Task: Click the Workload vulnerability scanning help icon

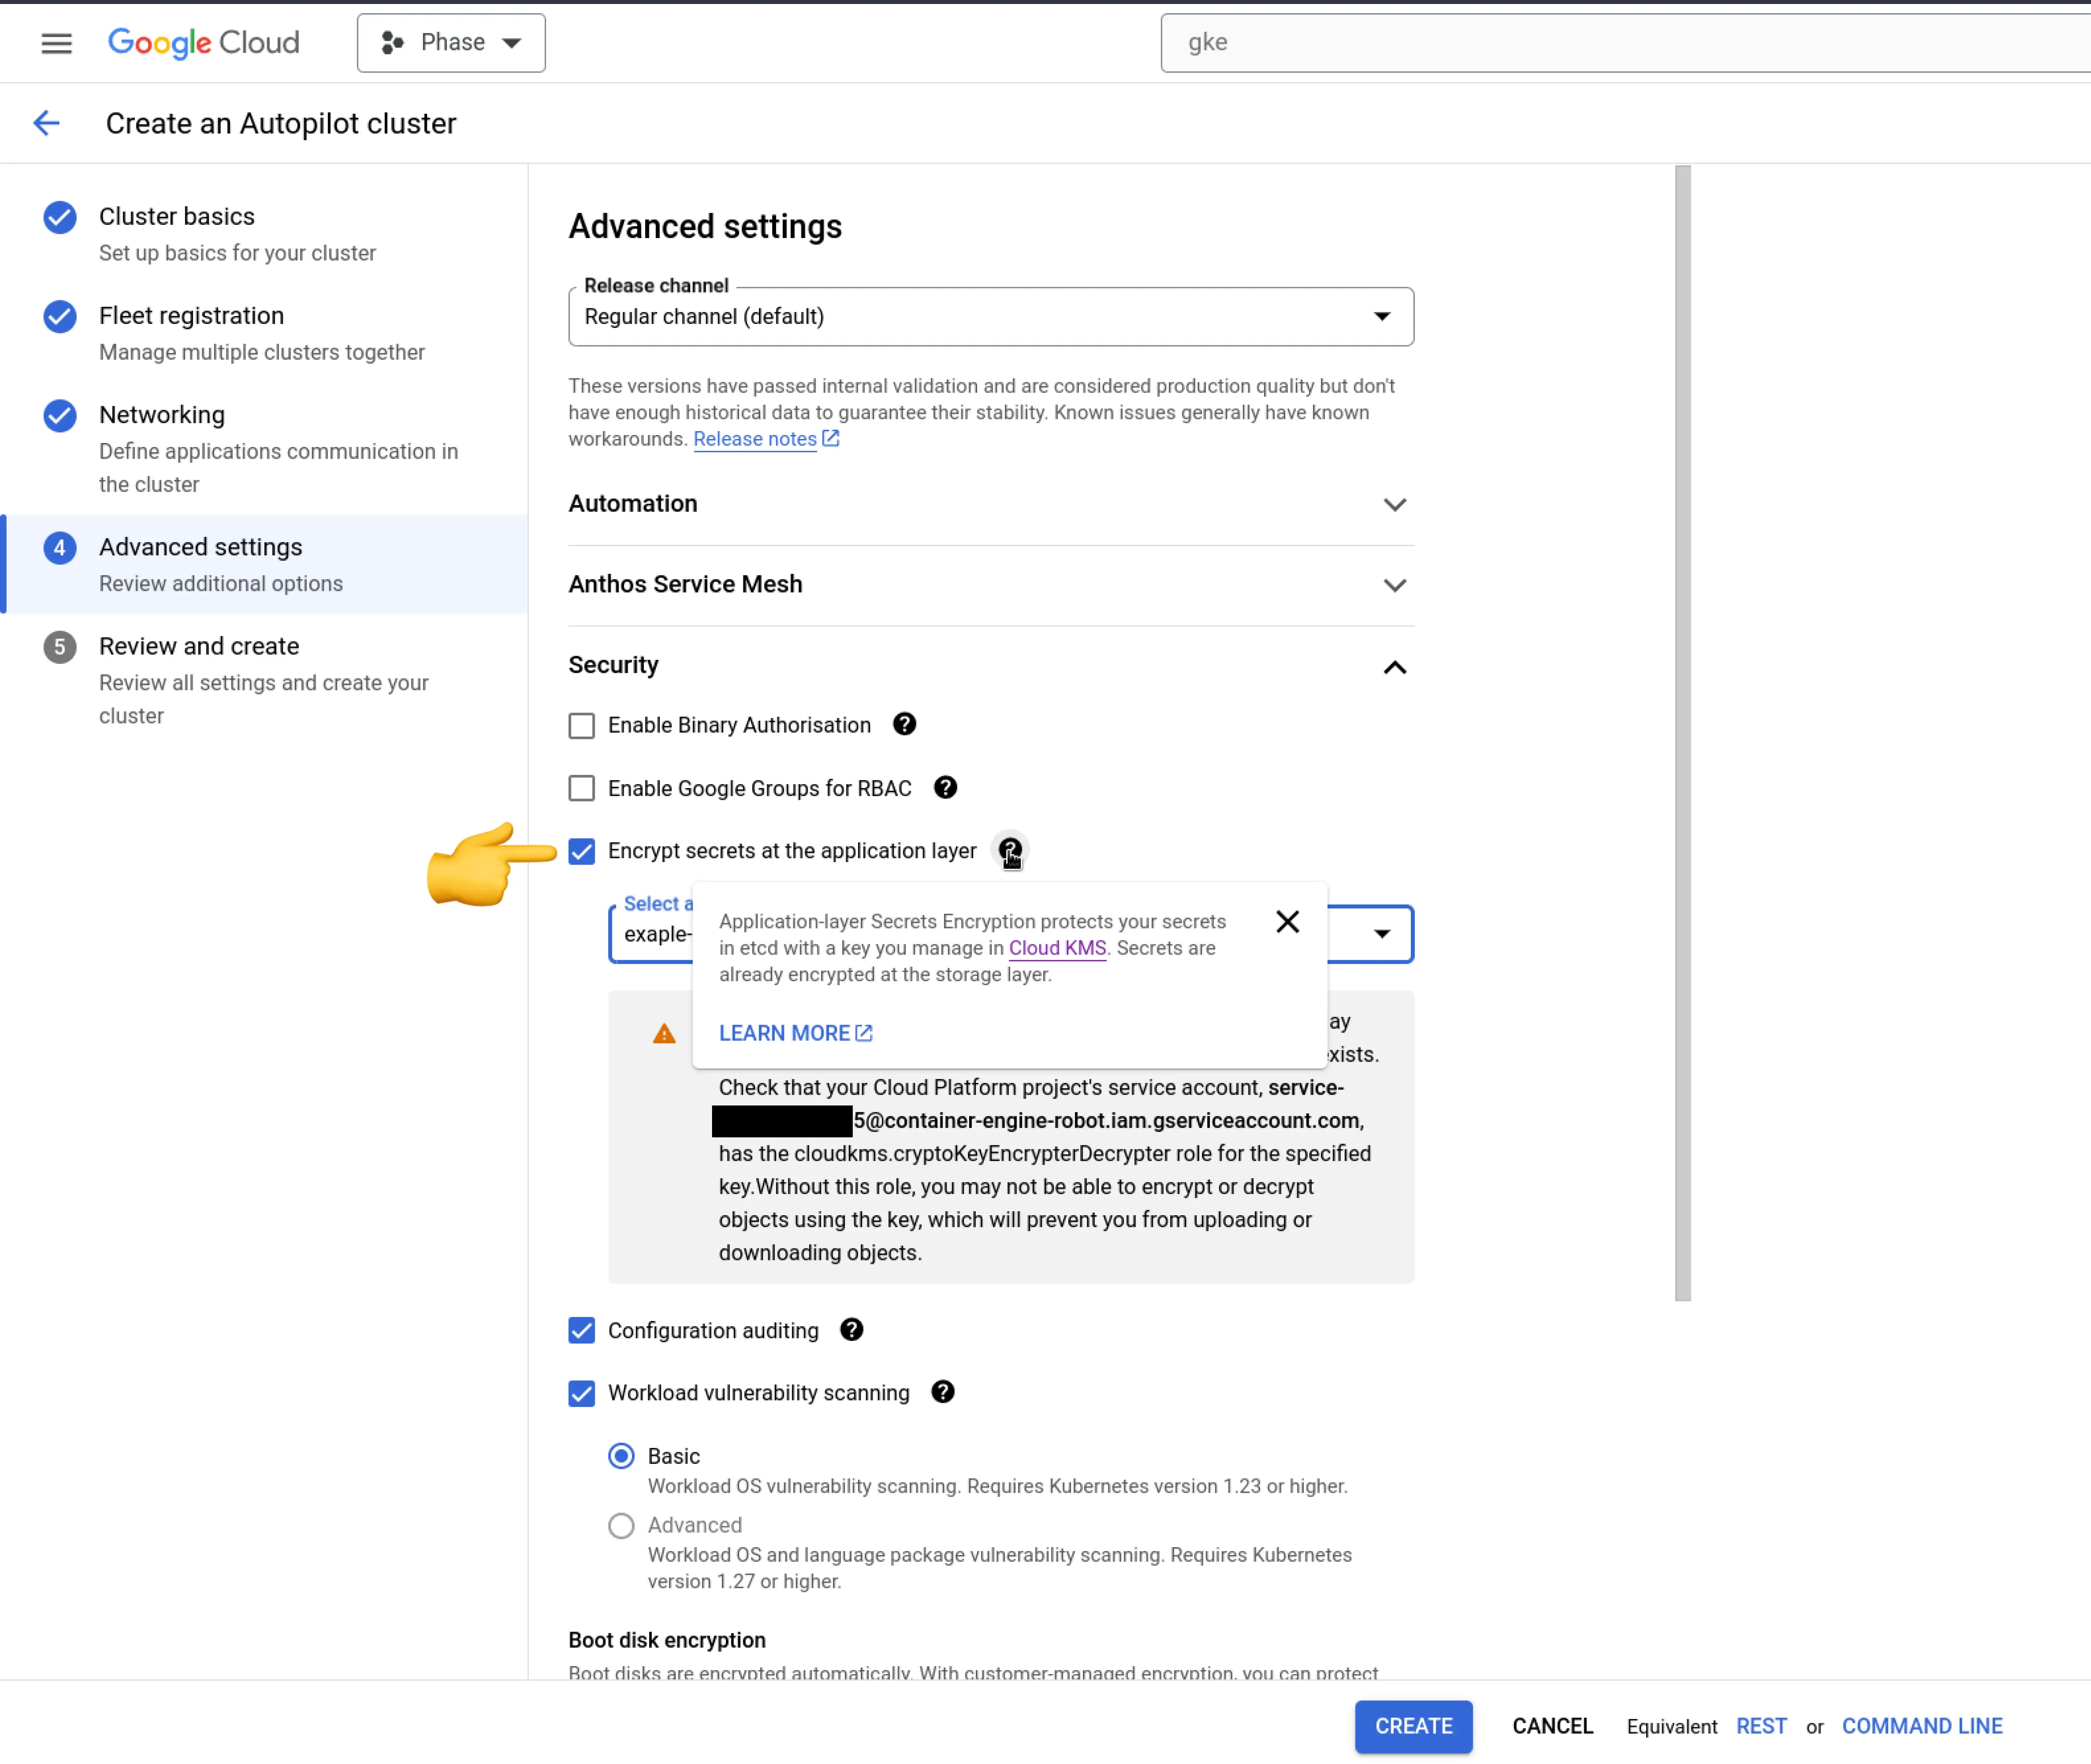Action: pos(942,1392)
